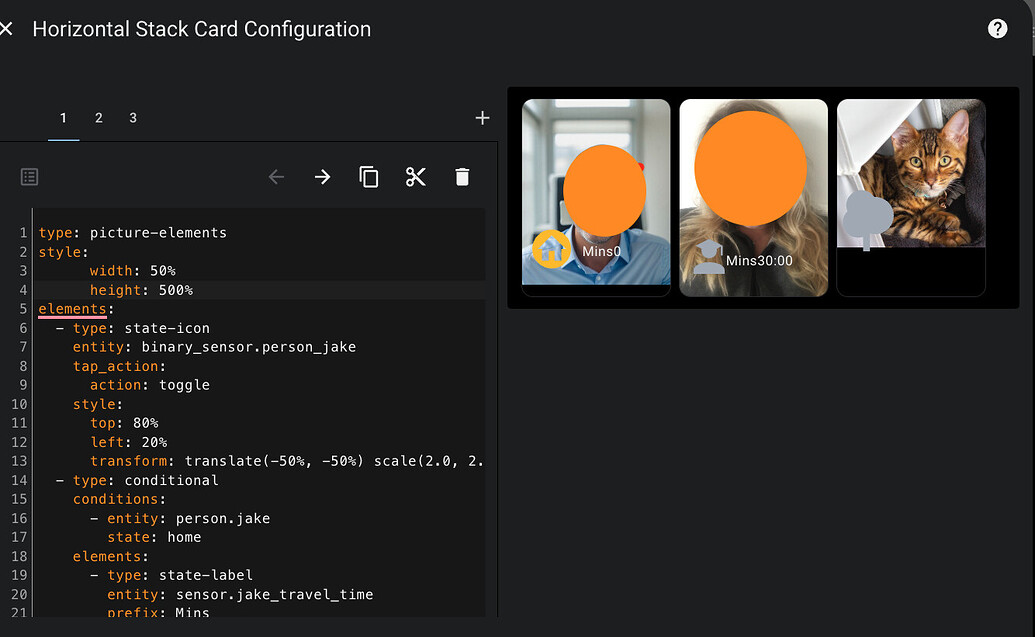Add a new card with the plus icon
This screenshot has width=1035, height=637.
482,117
